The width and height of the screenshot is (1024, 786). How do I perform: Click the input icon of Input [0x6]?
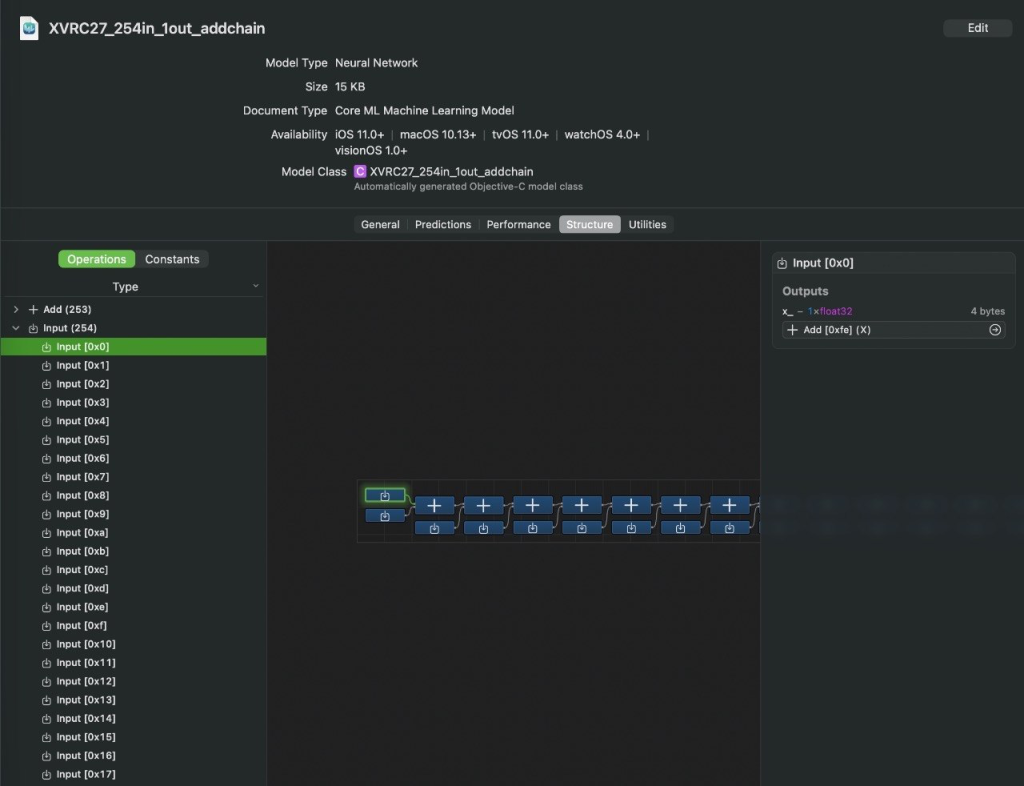click(x=46, y=459)
